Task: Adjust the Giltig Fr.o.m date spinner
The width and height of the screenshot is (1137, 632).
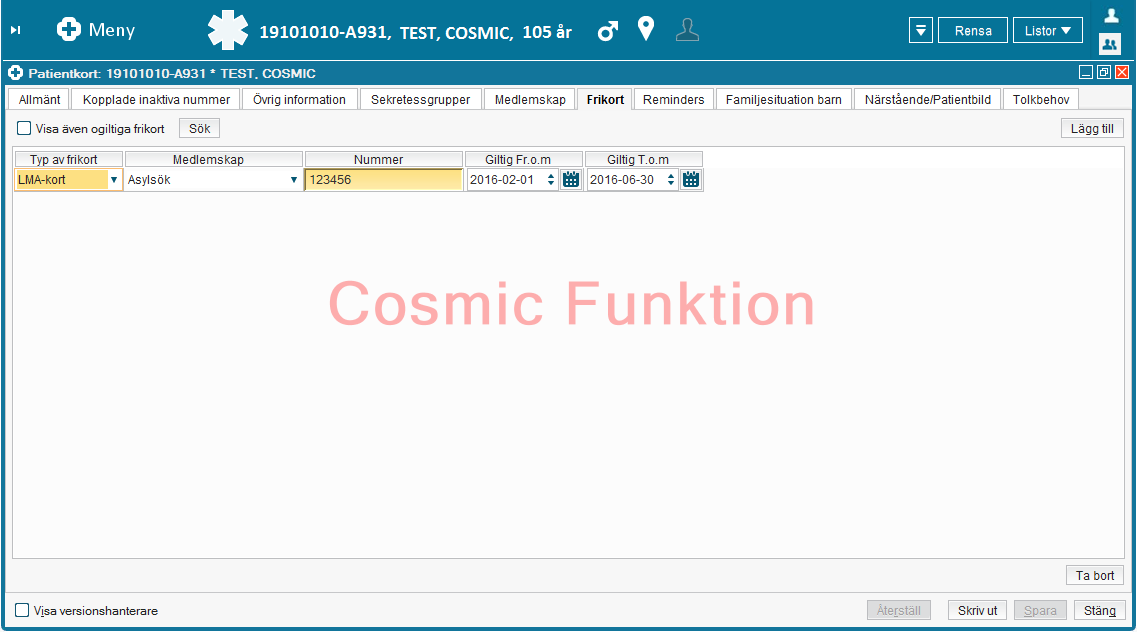Action: point(551,180)
